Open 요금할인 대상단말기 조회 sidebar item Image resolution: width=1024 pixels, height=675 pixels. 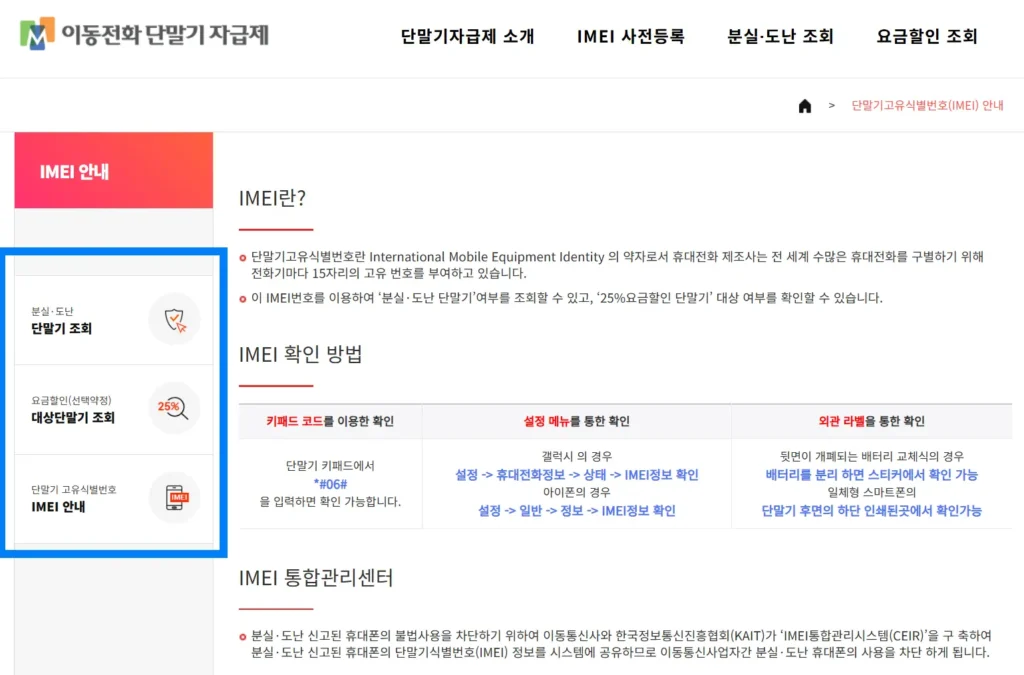click(114, 409)
